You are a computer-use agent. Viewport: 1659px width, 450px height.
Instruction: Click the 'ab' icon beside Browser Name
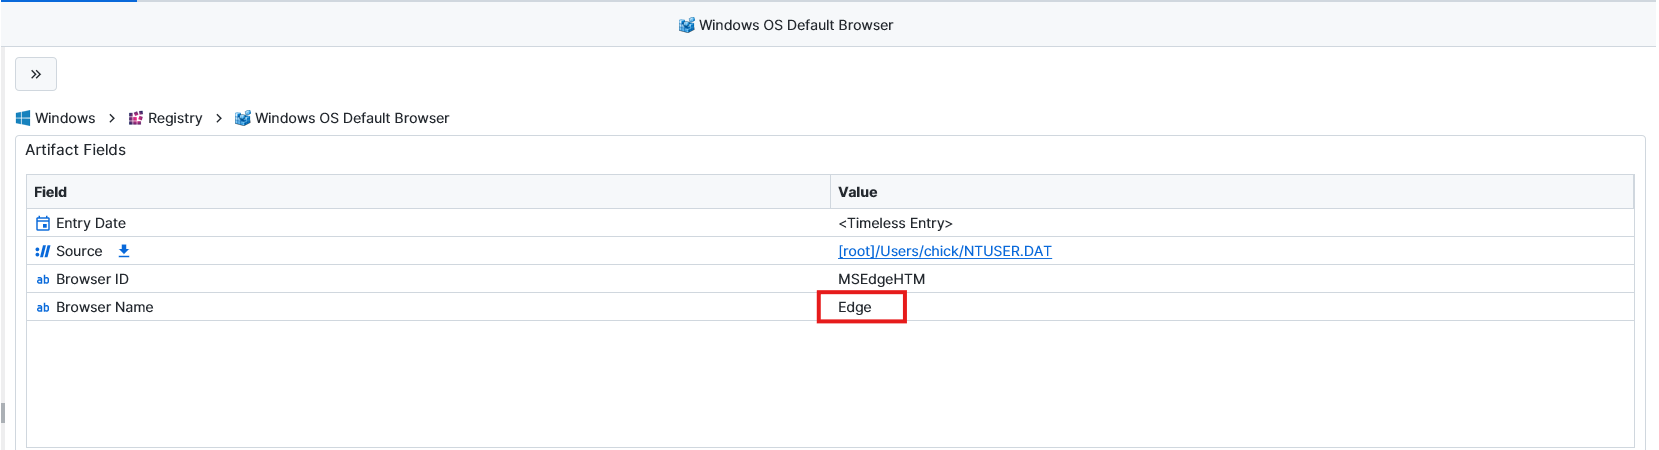coord(43,307)
